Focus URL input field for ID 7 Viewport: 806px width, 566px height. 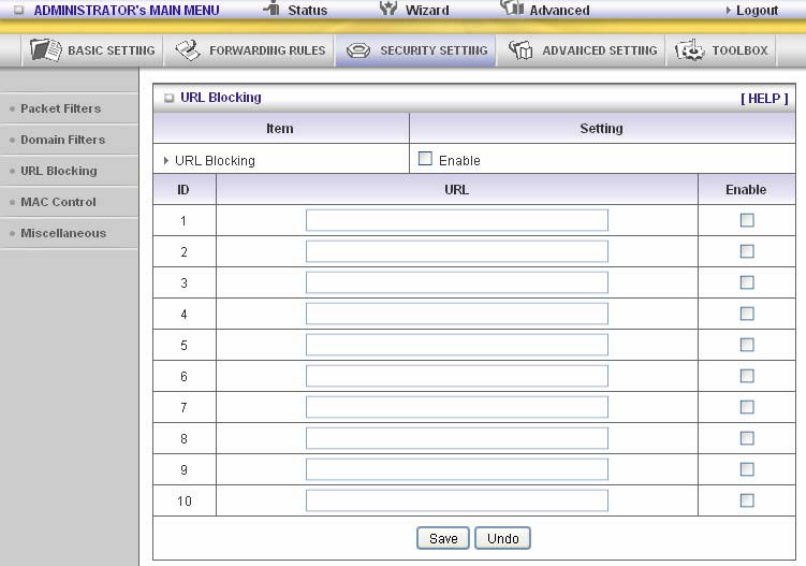coord(457,407)
